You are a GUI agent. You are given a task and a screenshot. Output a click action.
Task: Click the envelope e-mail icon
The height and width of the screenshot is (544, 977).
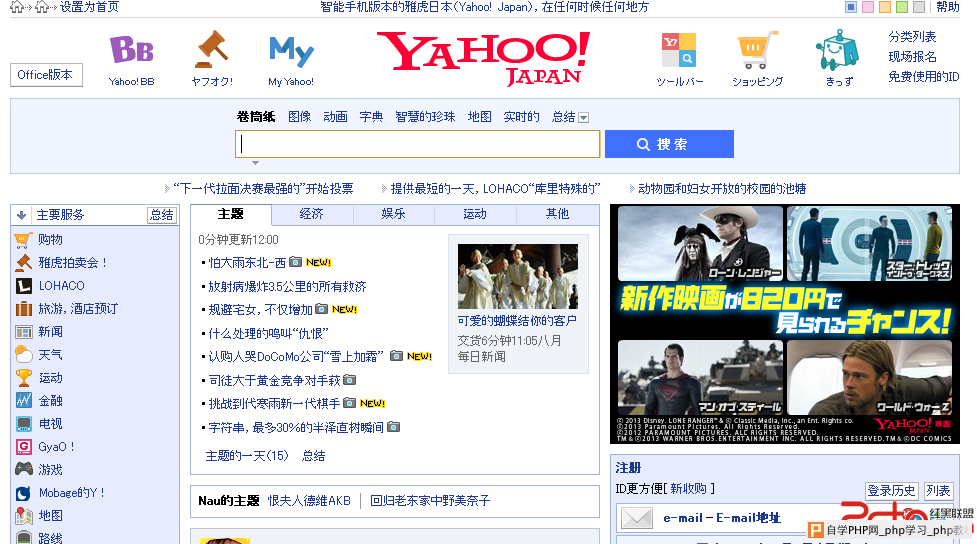(637, 518)
